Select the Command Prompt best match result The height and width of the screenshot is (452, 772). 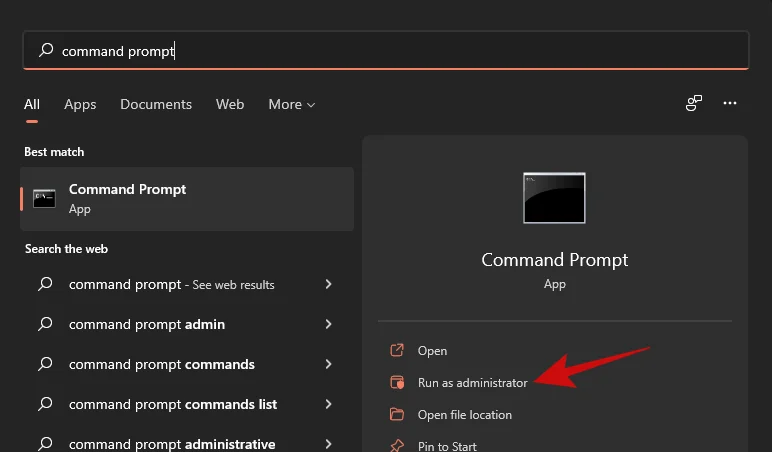point(187,199)
